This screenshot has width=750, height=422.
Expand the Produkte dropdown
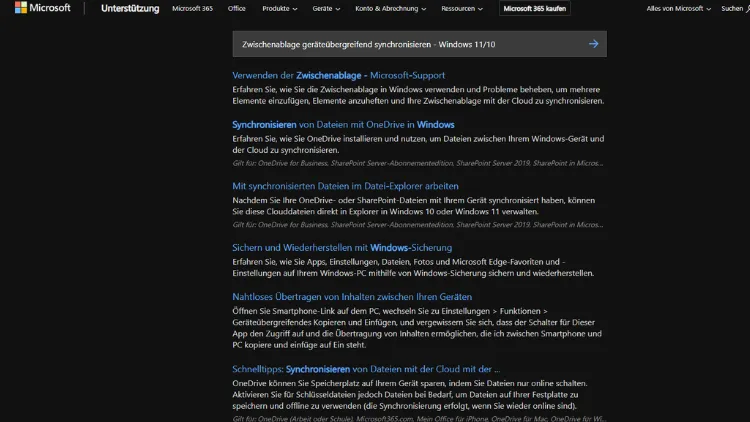click(280, 9)
